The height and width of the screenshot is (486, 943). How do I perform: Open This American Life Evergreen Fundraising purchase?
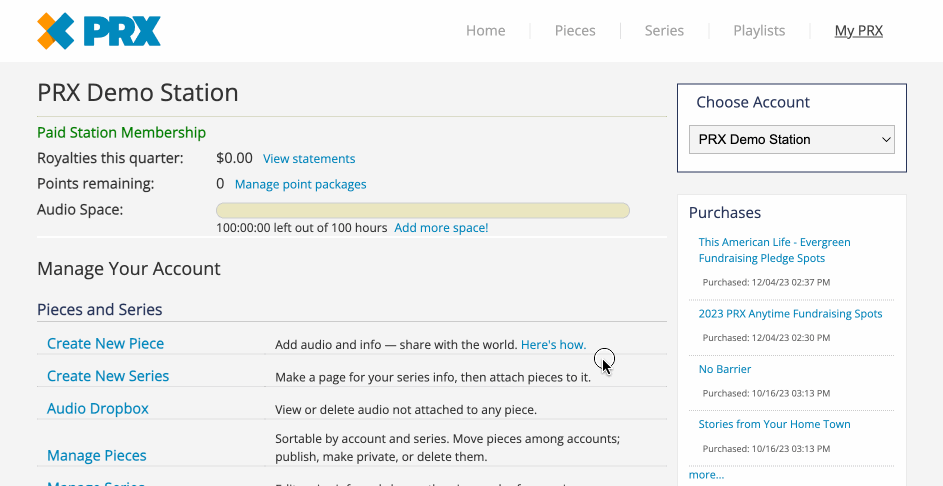774,250
